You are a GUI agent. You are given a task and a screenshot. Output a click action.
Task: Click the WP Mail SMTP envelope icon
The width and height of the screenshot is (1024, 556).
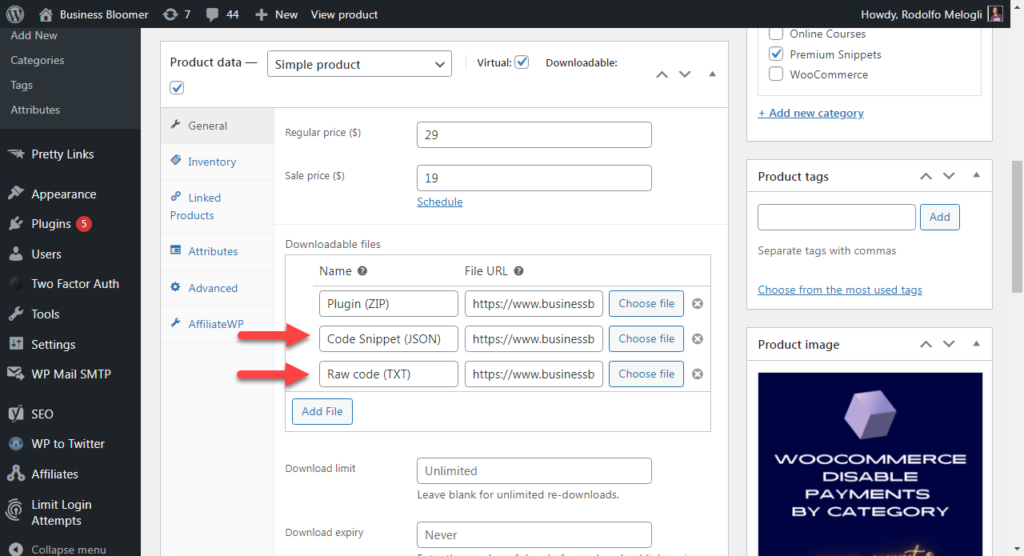[16, 374]
